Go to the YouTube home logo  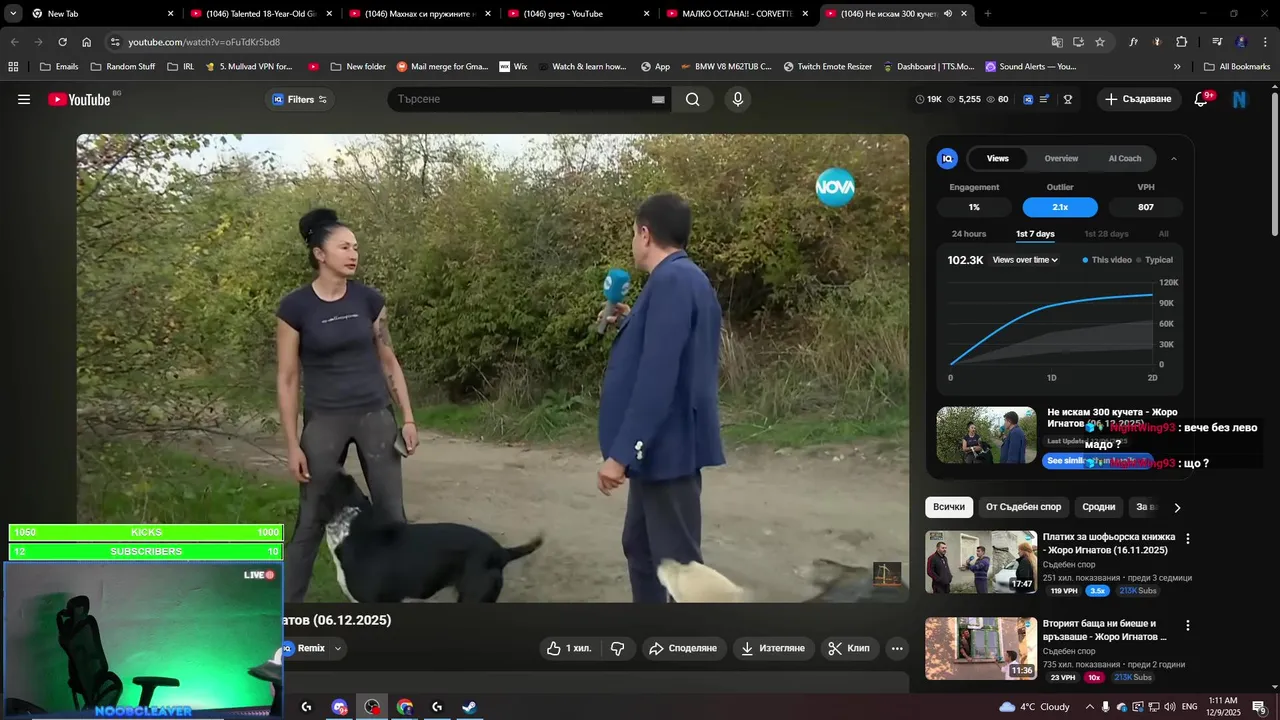tap(79, 99)
